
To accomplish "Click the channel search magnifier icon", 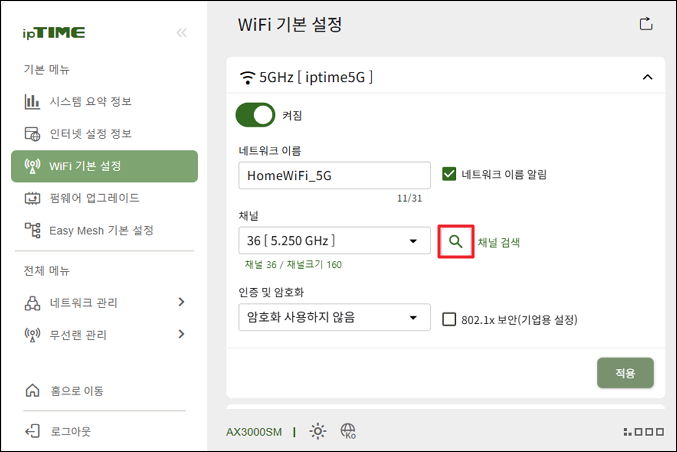I will point(456,242).
